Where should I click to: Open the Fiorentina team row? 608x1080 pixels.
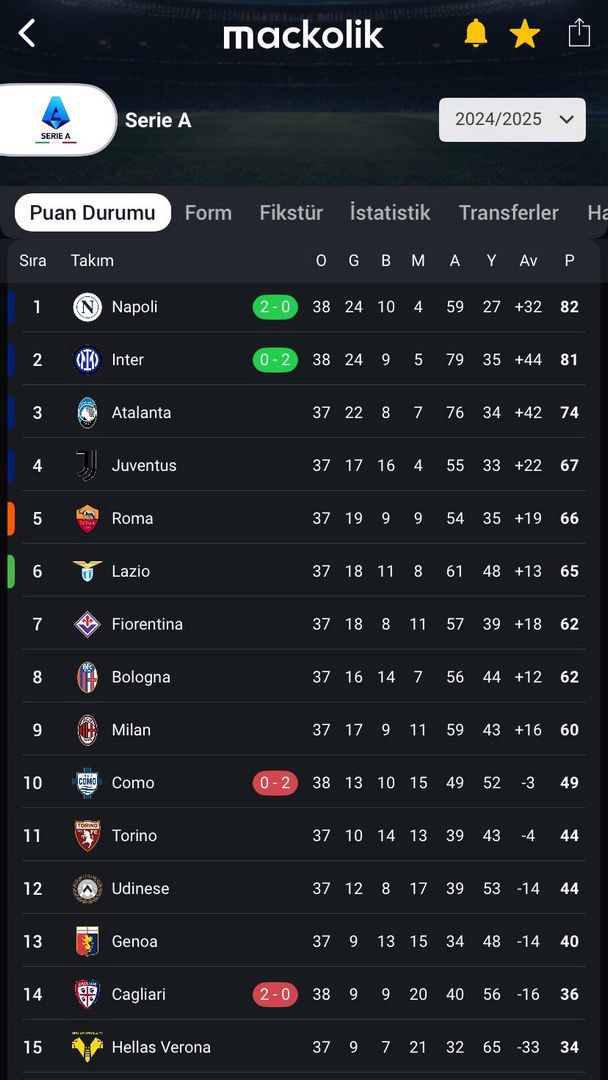coord(304,624)
